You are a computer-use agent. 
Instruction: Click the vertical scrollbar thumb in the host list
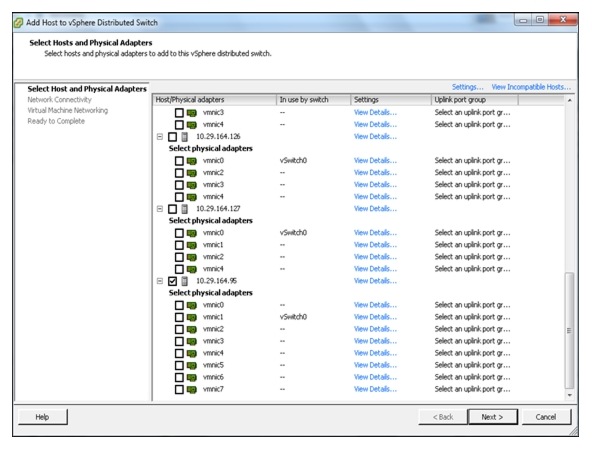coord(569,330)
